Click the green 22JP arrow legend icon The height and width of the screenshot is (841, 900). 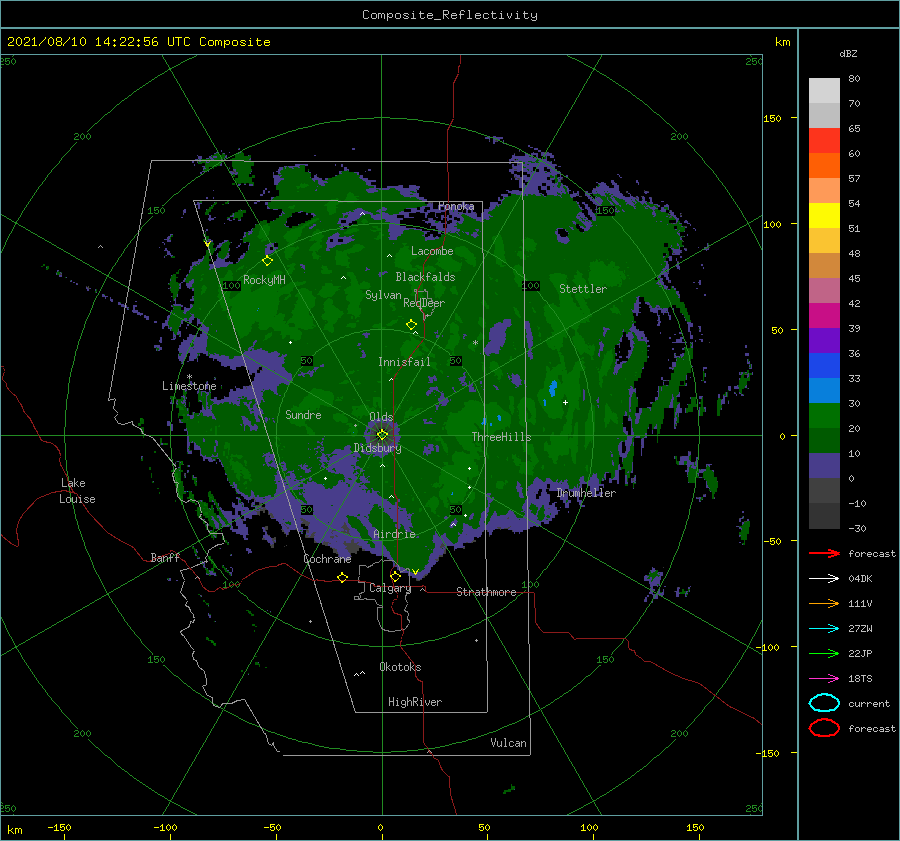pos(824,653)
